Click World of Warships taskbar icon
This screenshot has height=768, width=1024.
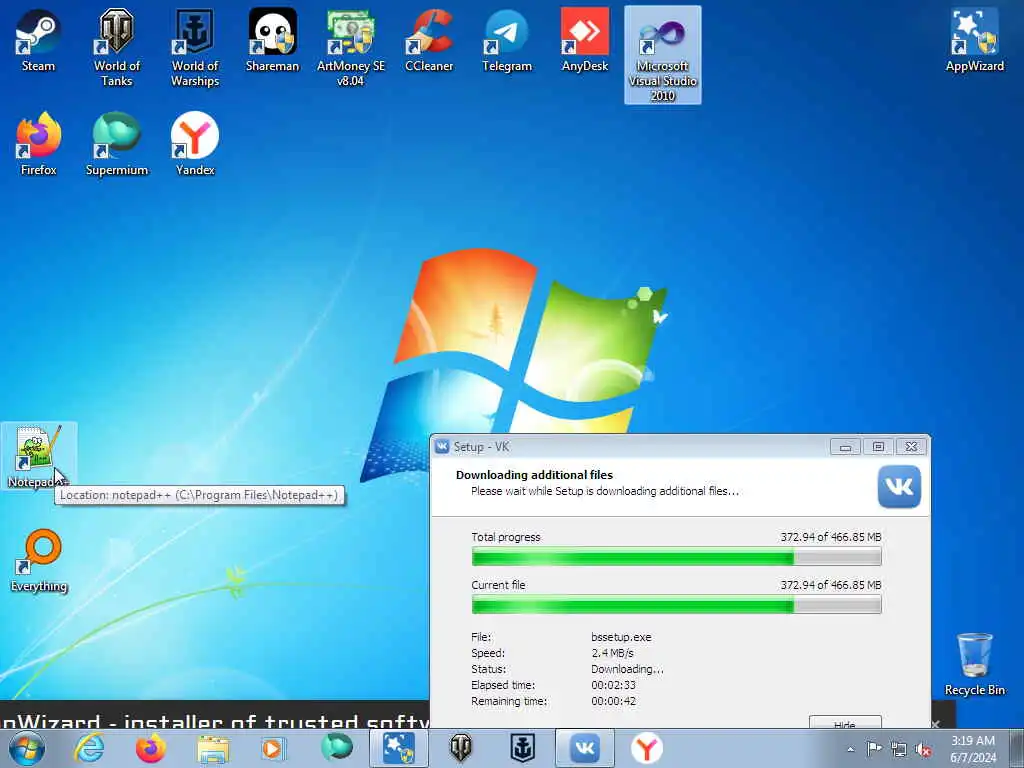pyautogui.click(x=522, y=748)
